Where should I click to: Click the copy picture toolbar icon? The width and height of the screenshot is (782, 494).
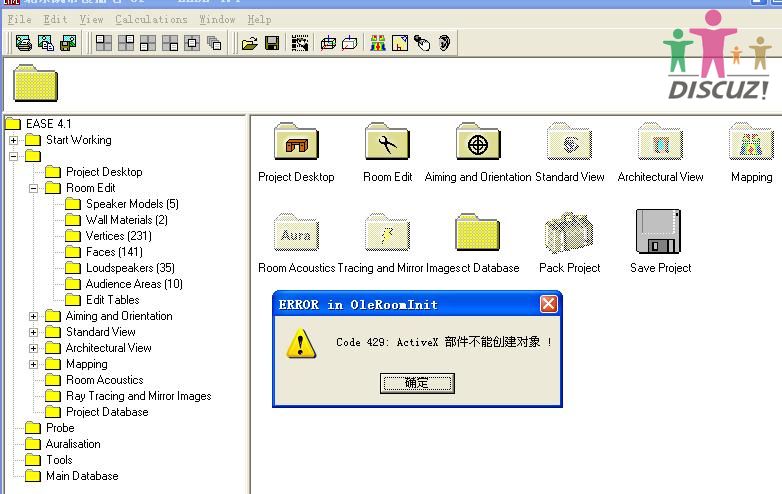(46, 43)
